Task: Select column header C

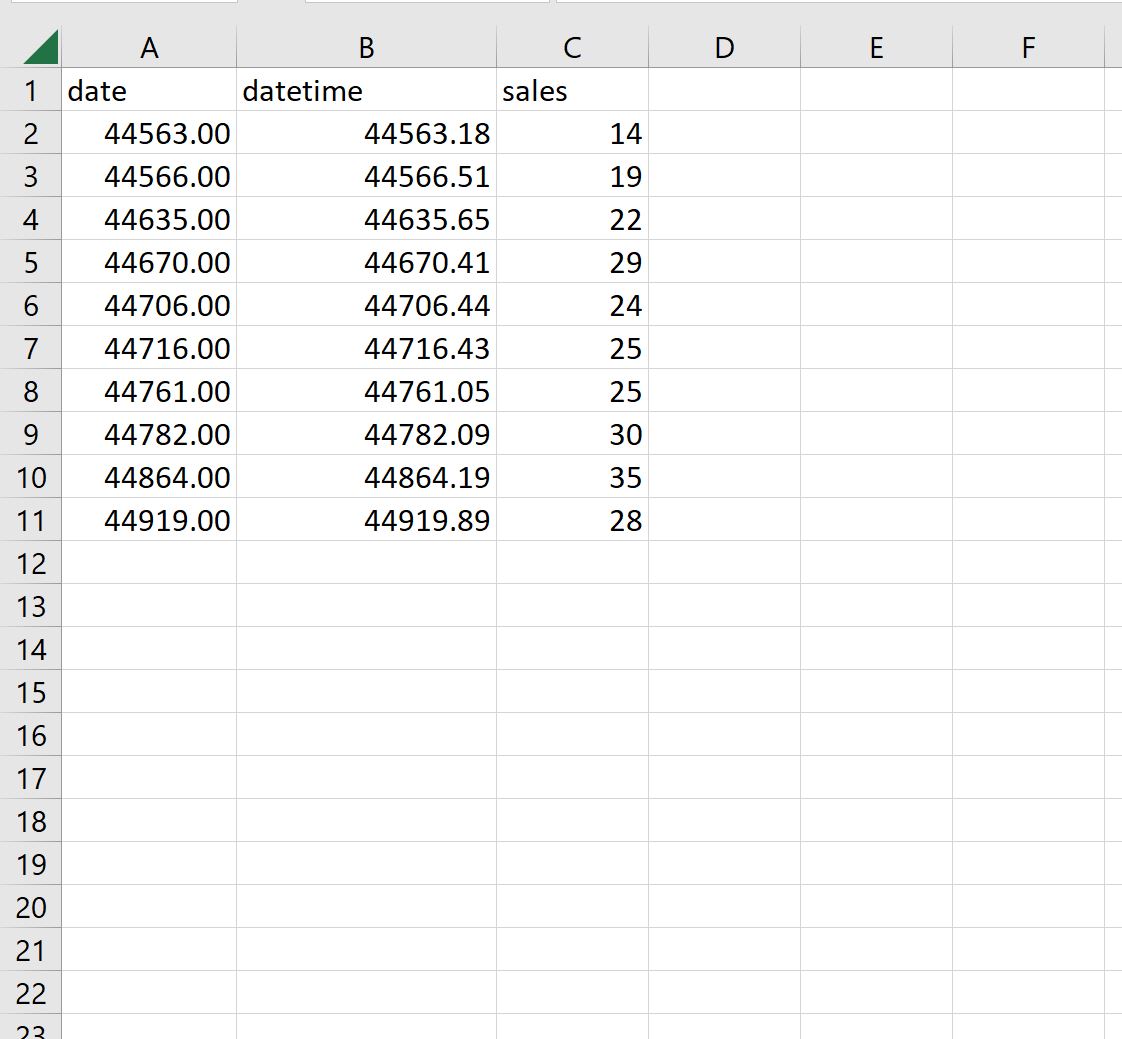Action: pyautogui.click(x=571, y=46)
